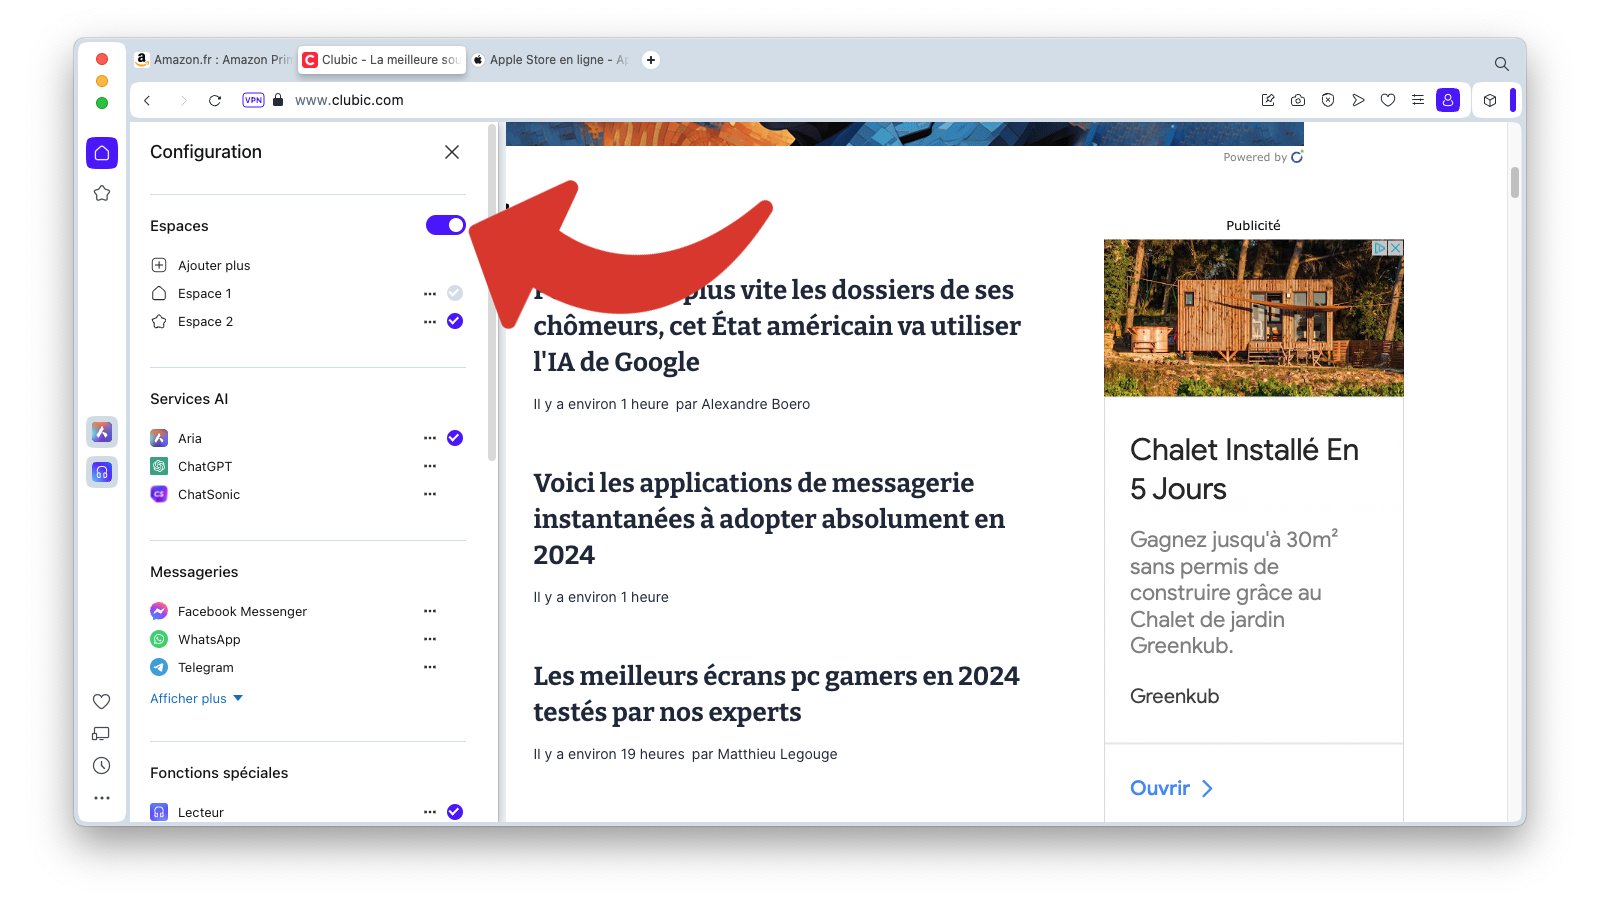Open the purple profile account icon

point(1448,100)
